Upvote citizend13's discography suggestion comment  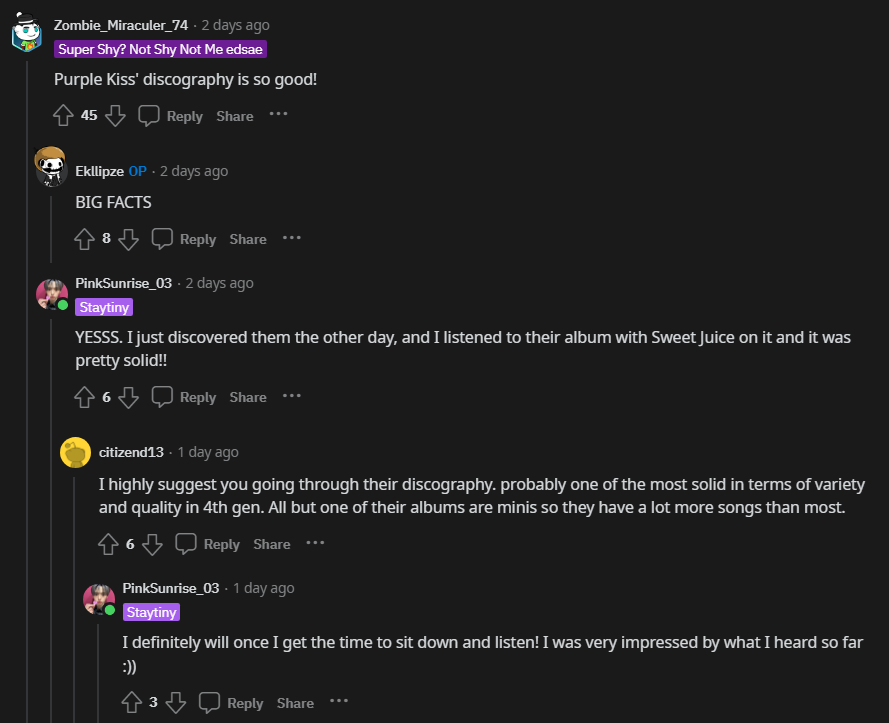click(109, 544)
